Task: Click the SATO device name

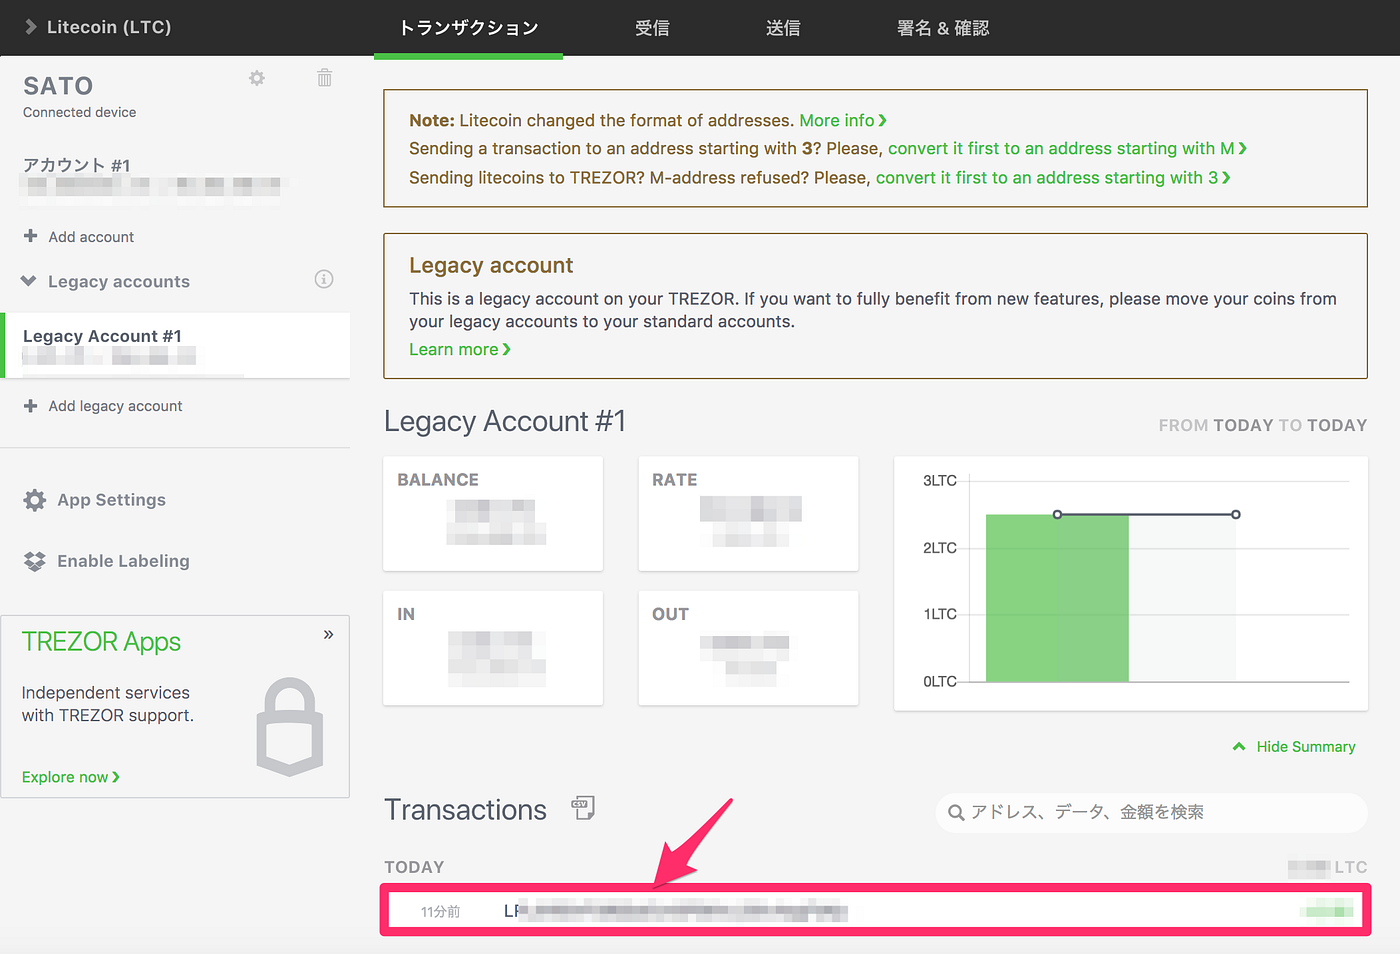Action: pyautogui.click(x=58, y=86)
